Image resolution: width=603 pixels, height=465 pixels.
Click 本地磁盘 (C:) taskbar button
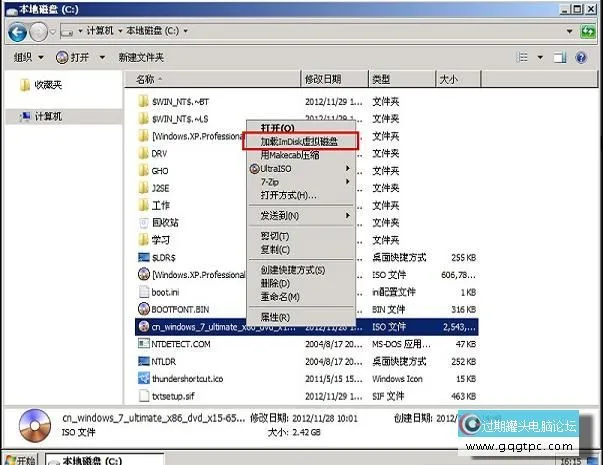105,460
